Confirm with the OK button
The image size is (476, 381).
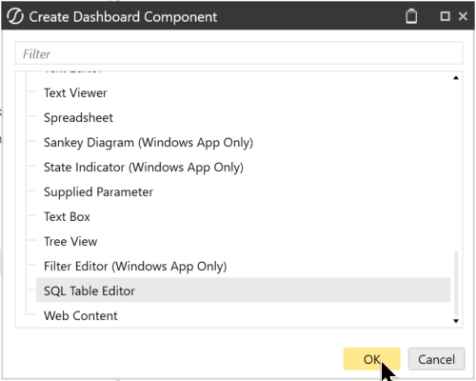[x=372, y=359]
